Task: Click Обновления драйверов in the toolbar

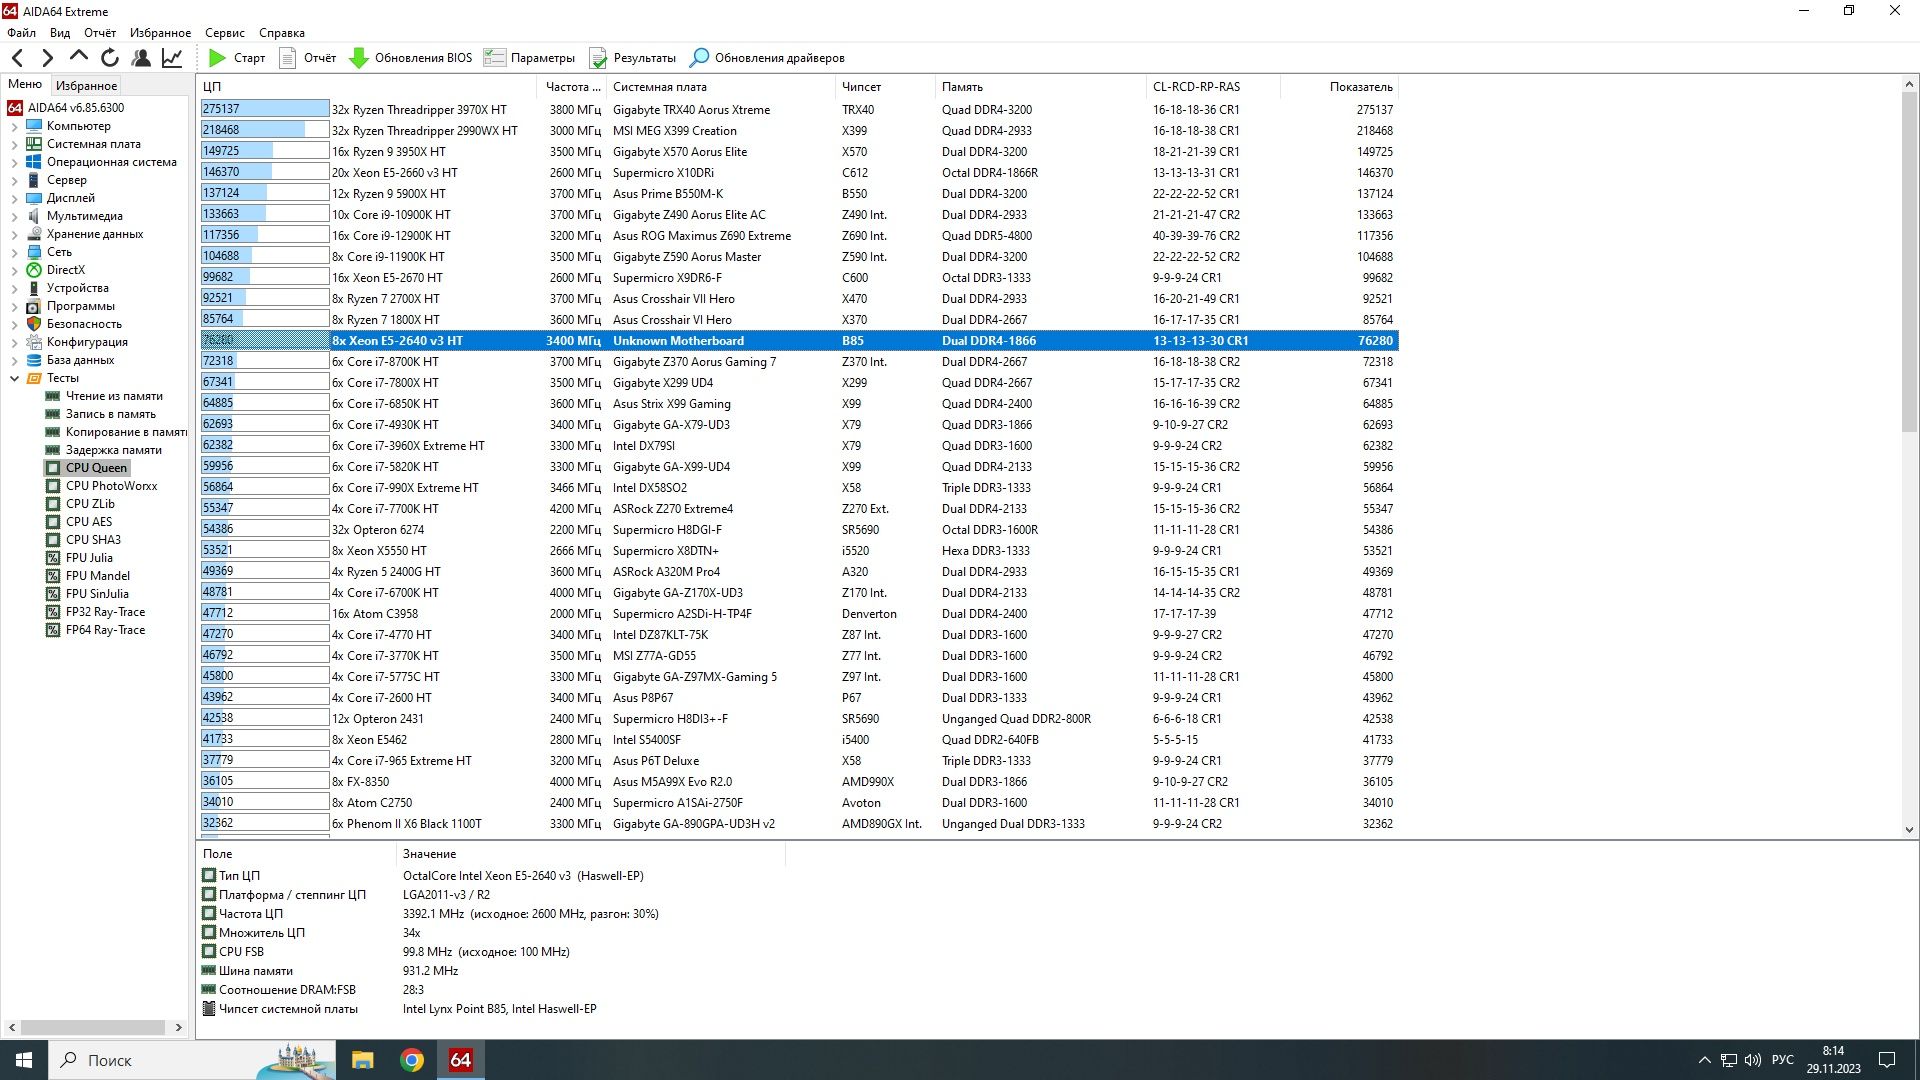Action: pyautogui.click(x=768, y=58)
